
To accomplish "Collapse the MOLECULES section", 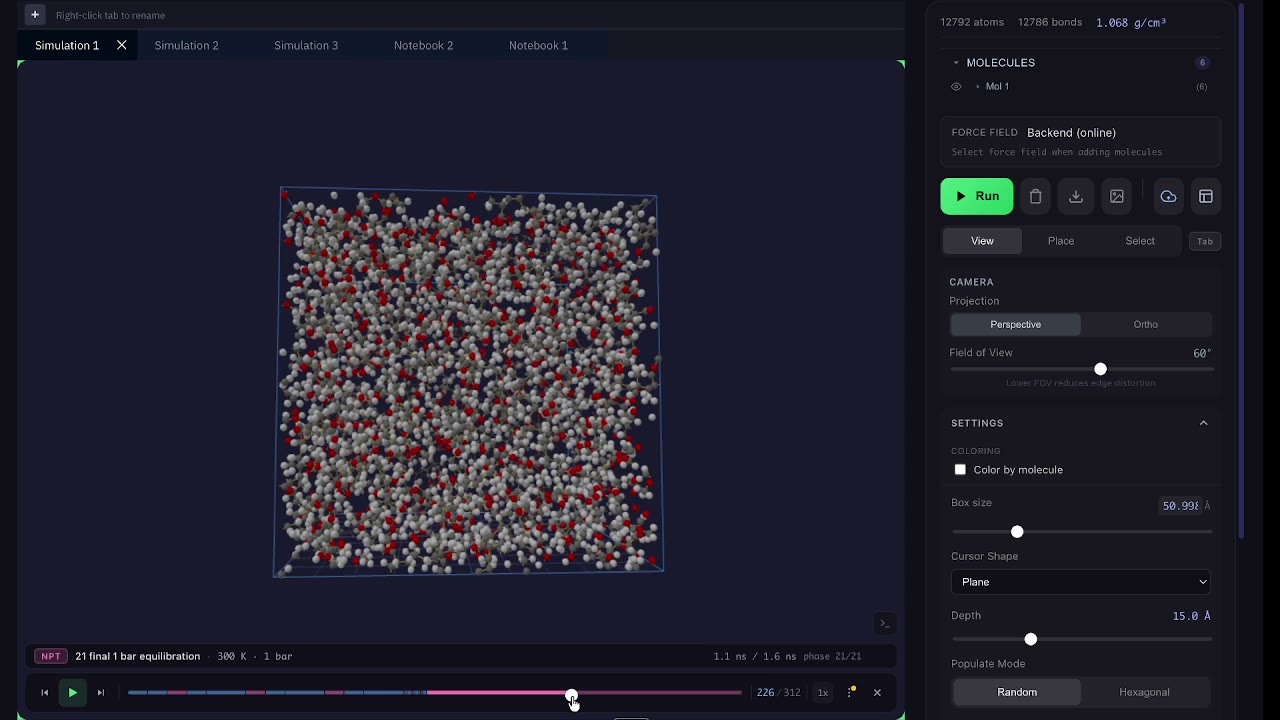I will point(956,63).
